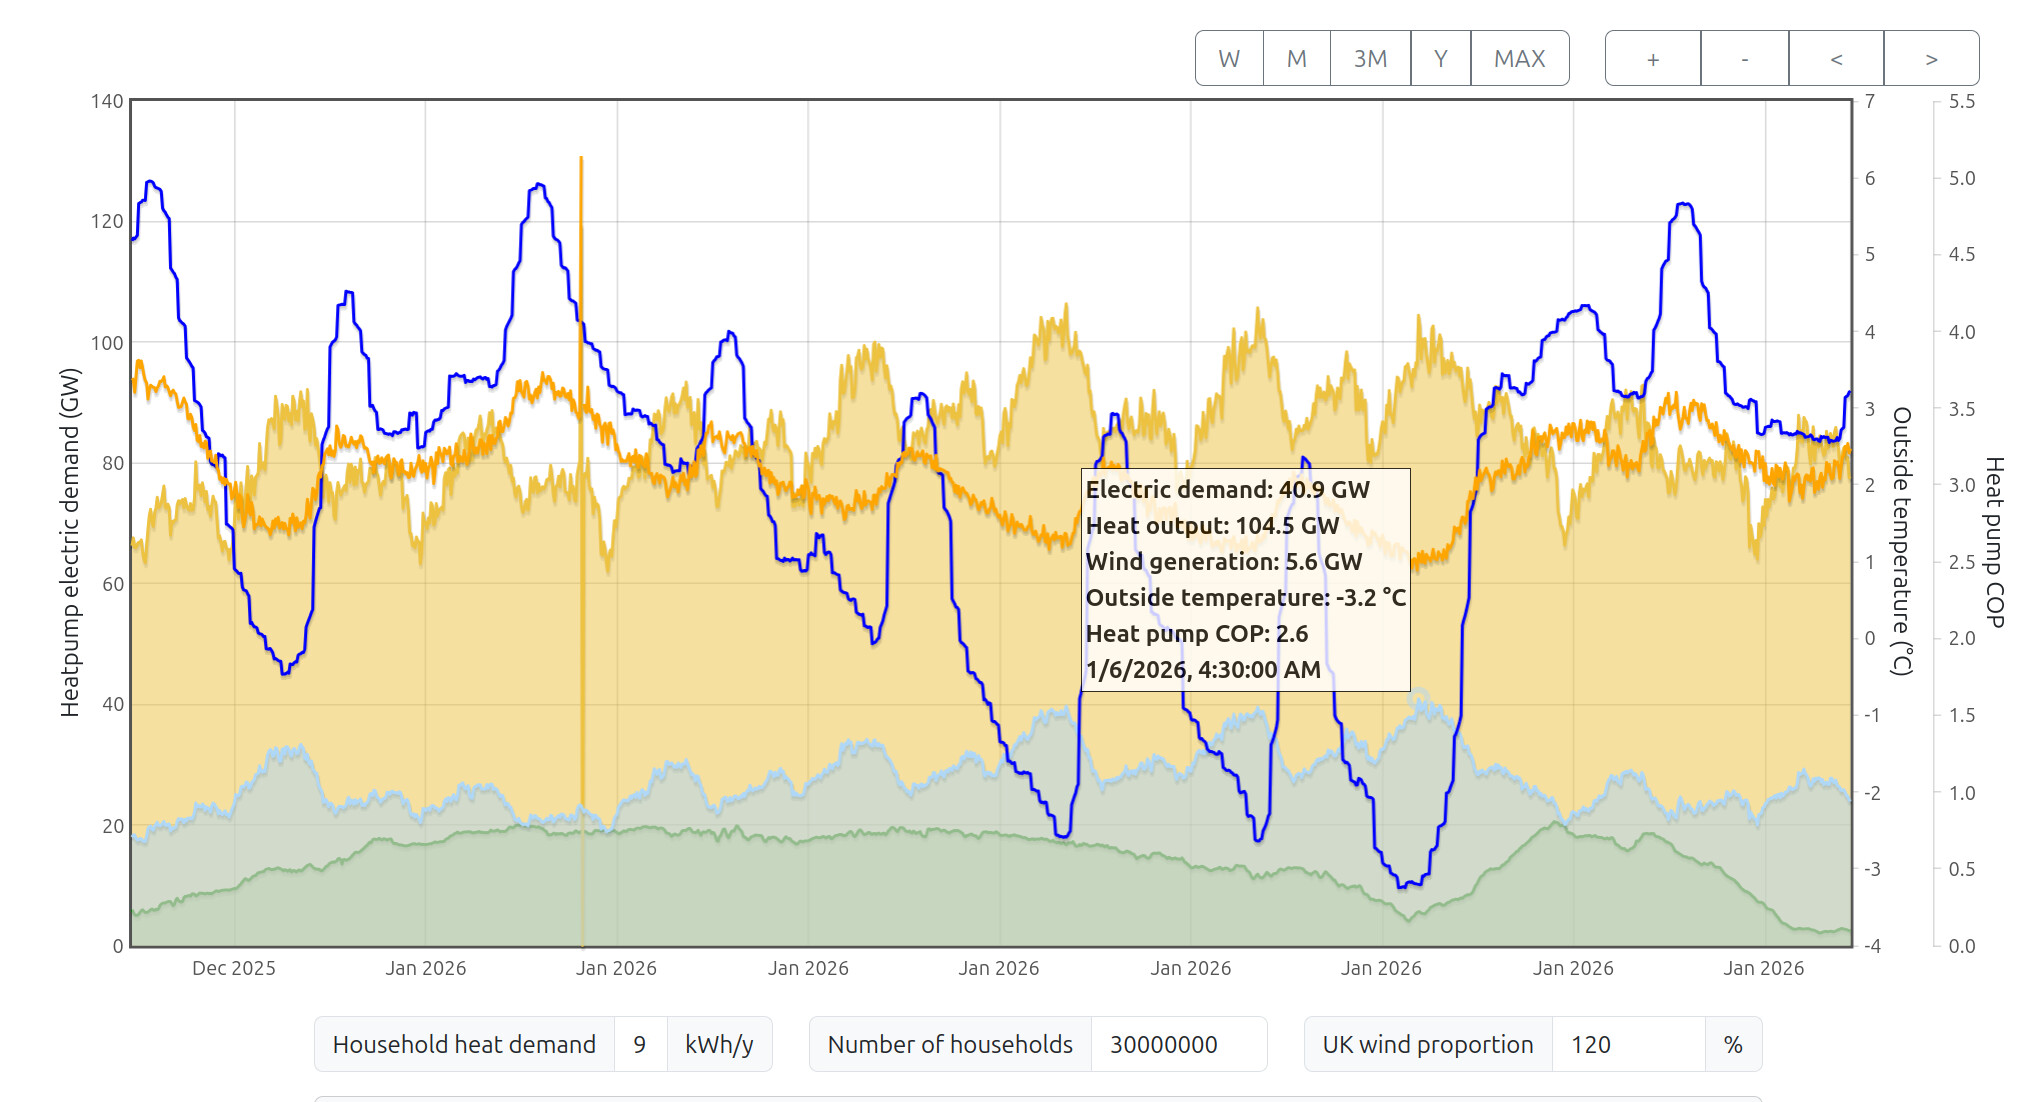Click the Heat pump COP axis label
This screenshot has width=2034, height=1102.
(1994, 542)
